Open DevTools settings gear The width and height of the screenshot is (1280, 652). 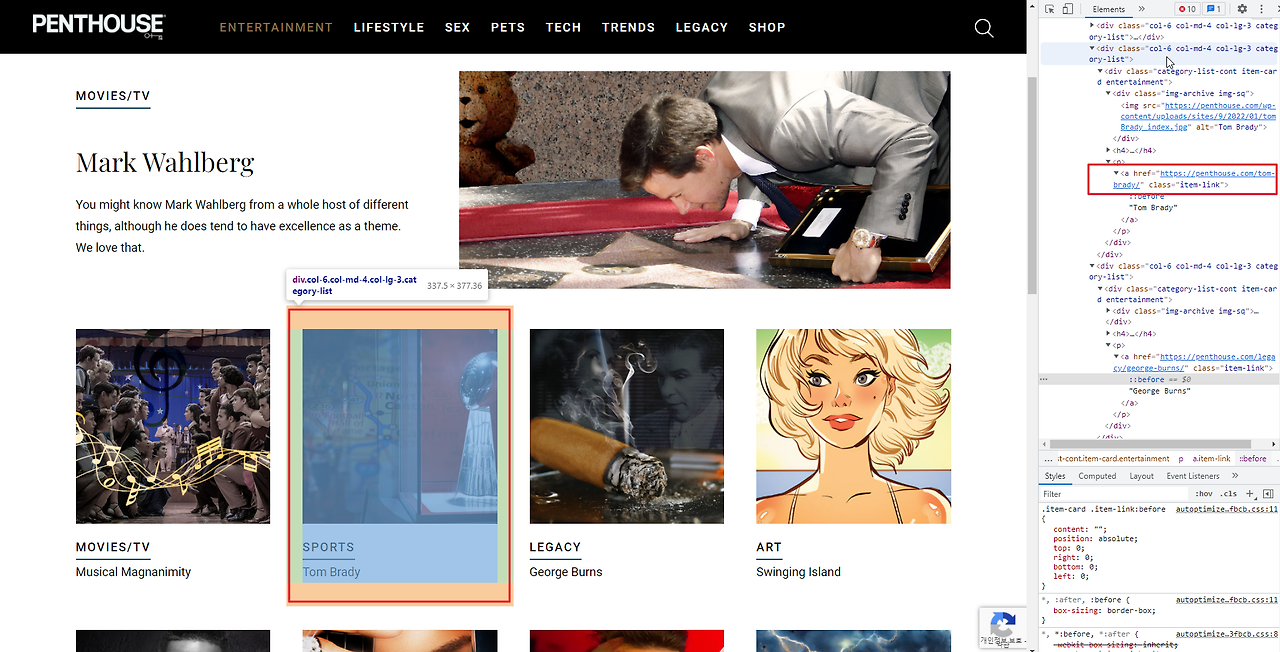[1243, 9]
